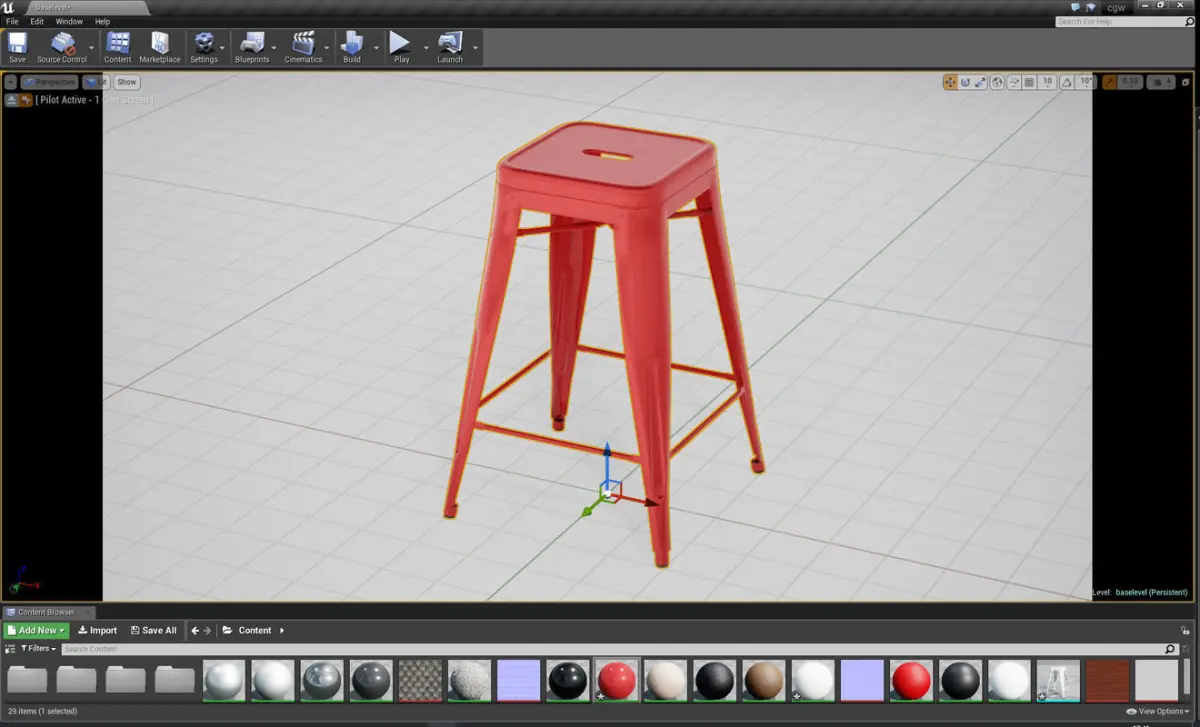This screenshot has width=1200, height=727.
Task: Click the Search For Help field
Action: click(x=1123, y=21)
